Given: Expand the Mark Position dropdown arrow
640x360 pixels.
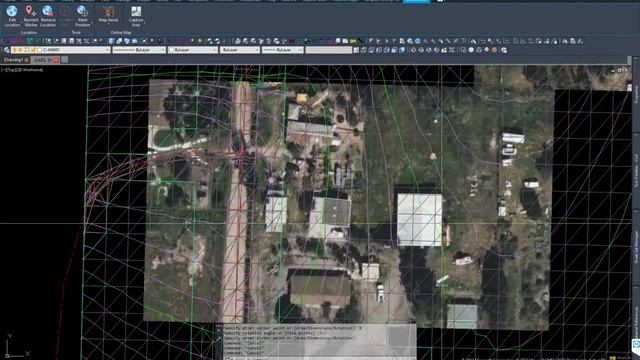Looking at the screenshot, I should tap(92, 22).
